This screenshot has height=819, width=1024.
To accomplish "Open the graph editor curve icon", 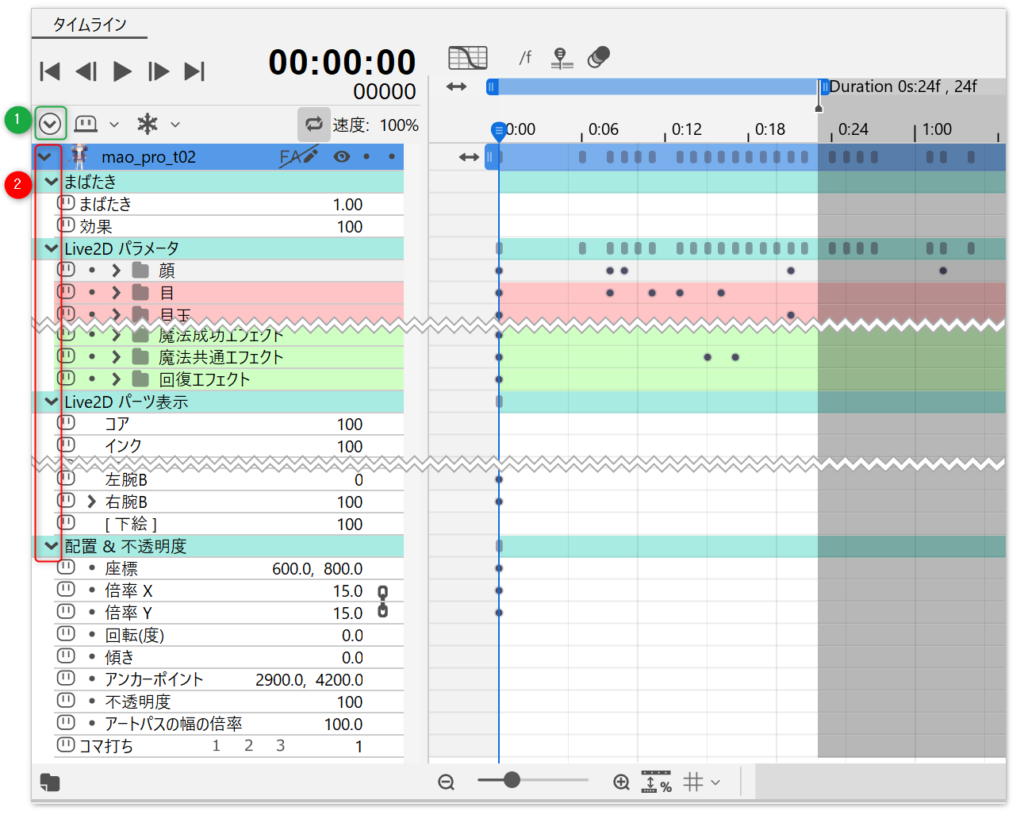I will 467,57.
